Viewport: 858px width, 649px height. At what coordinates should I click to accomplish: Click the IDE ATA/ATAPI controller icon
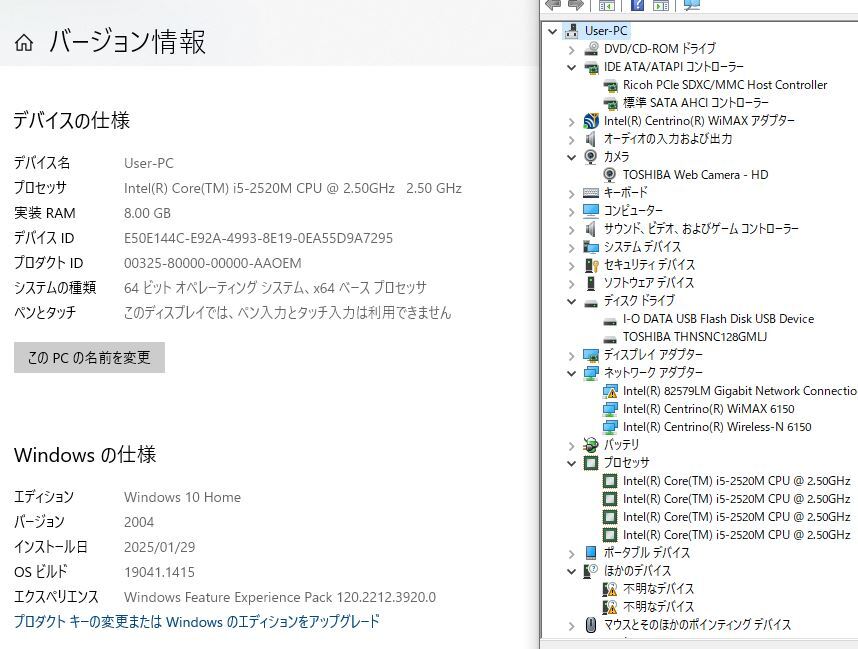pyautogui.click(x=591, y=67)
